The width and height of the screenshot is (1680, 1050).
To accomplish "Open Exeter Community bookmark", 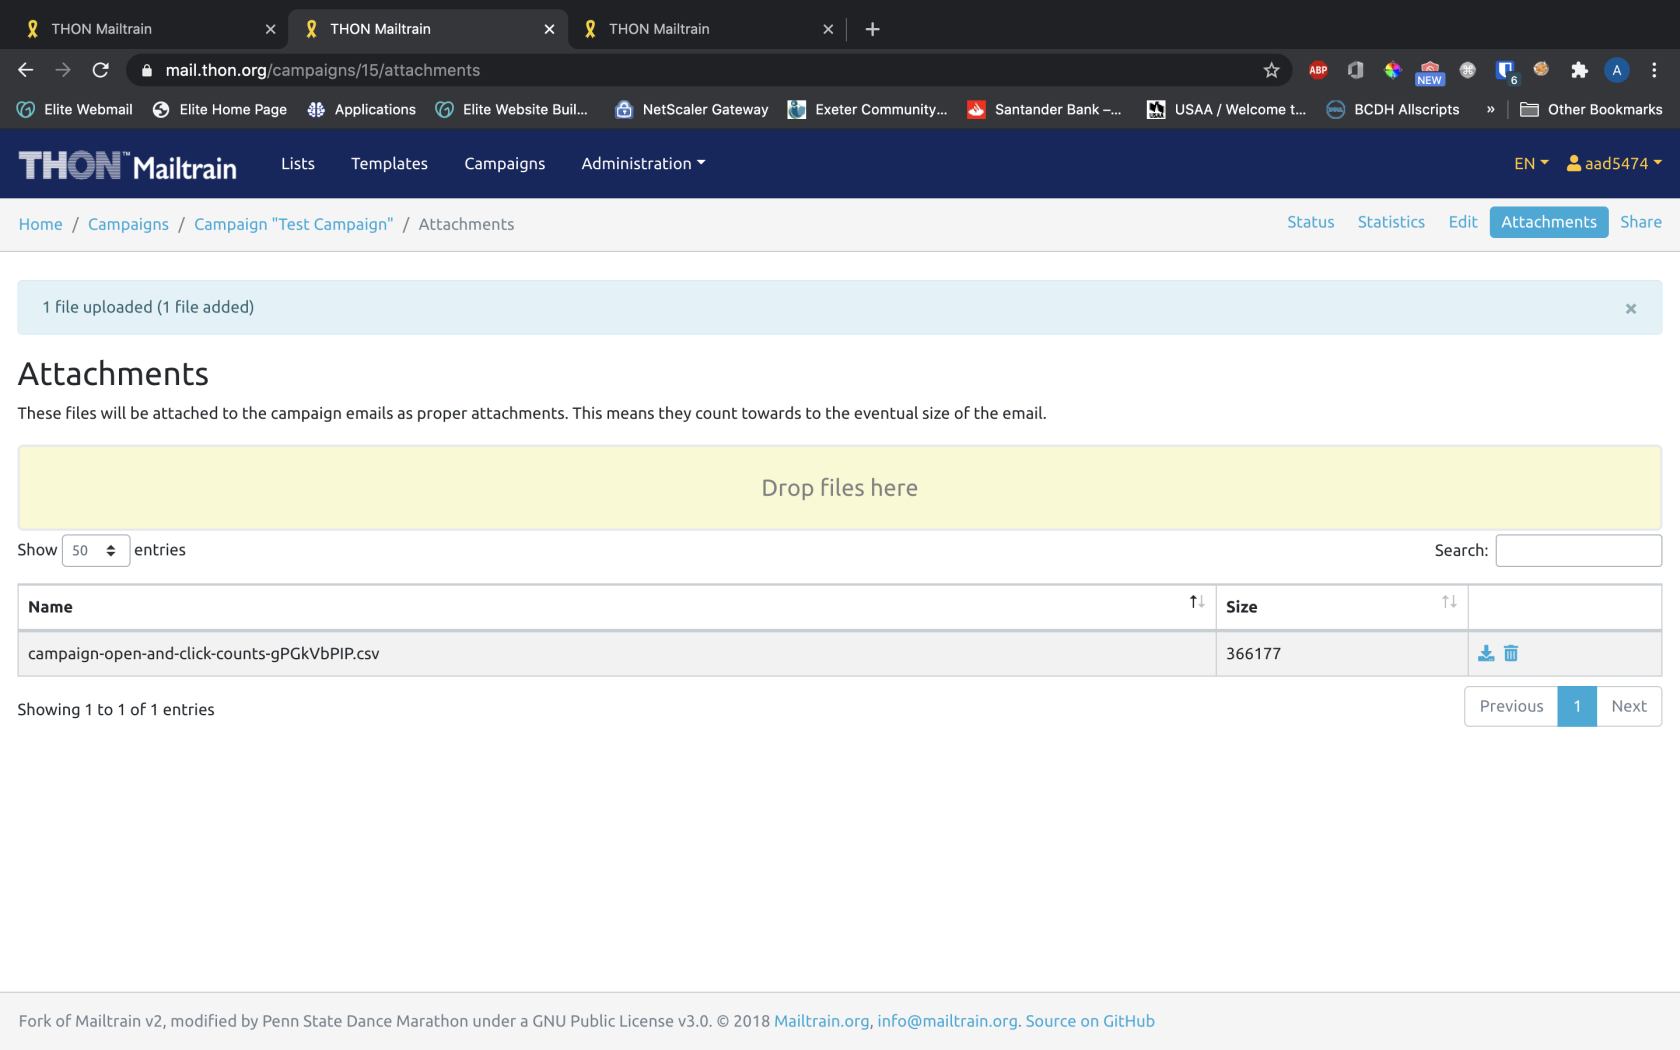I will pyautogui.click(x=868, y=109).
